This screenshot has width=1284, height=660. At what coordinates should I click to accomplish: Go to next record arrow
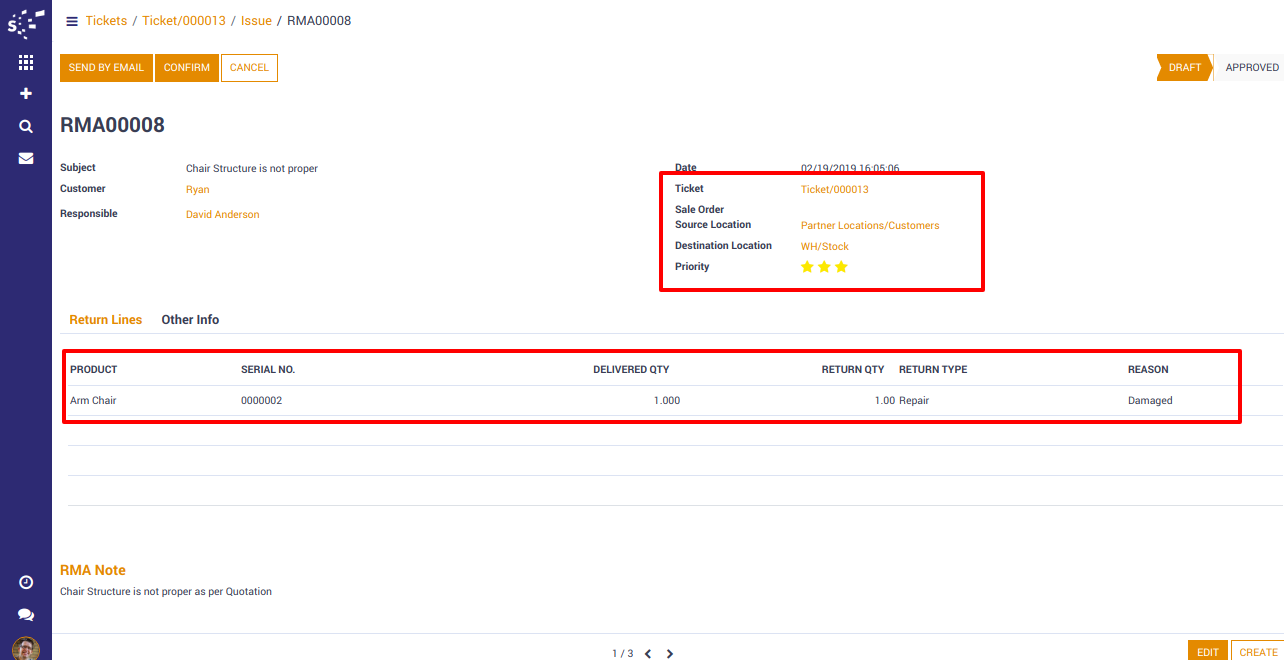(x=670, y=654)
